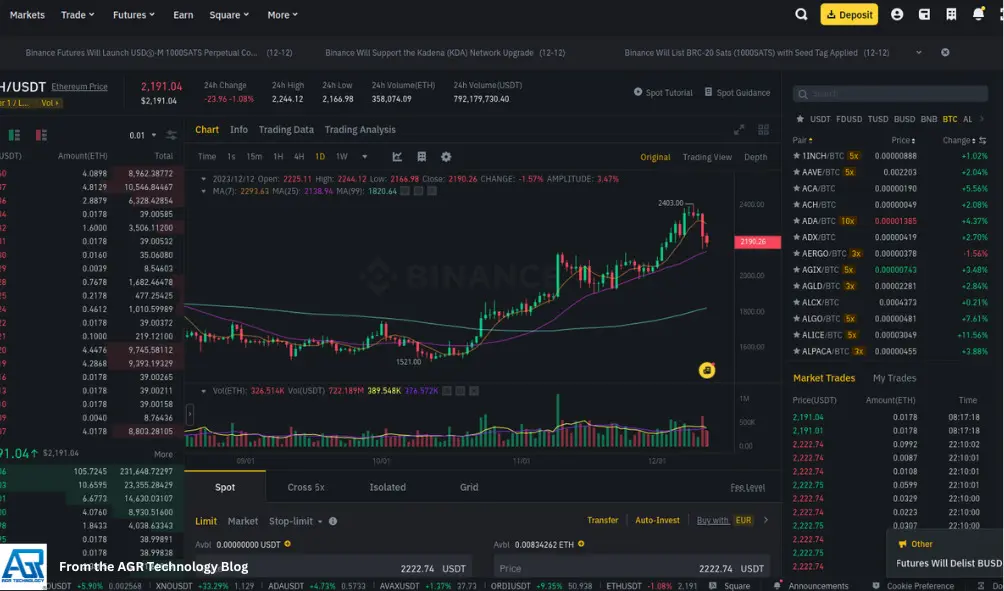Select the sell order book view icon

click(40, 134)
